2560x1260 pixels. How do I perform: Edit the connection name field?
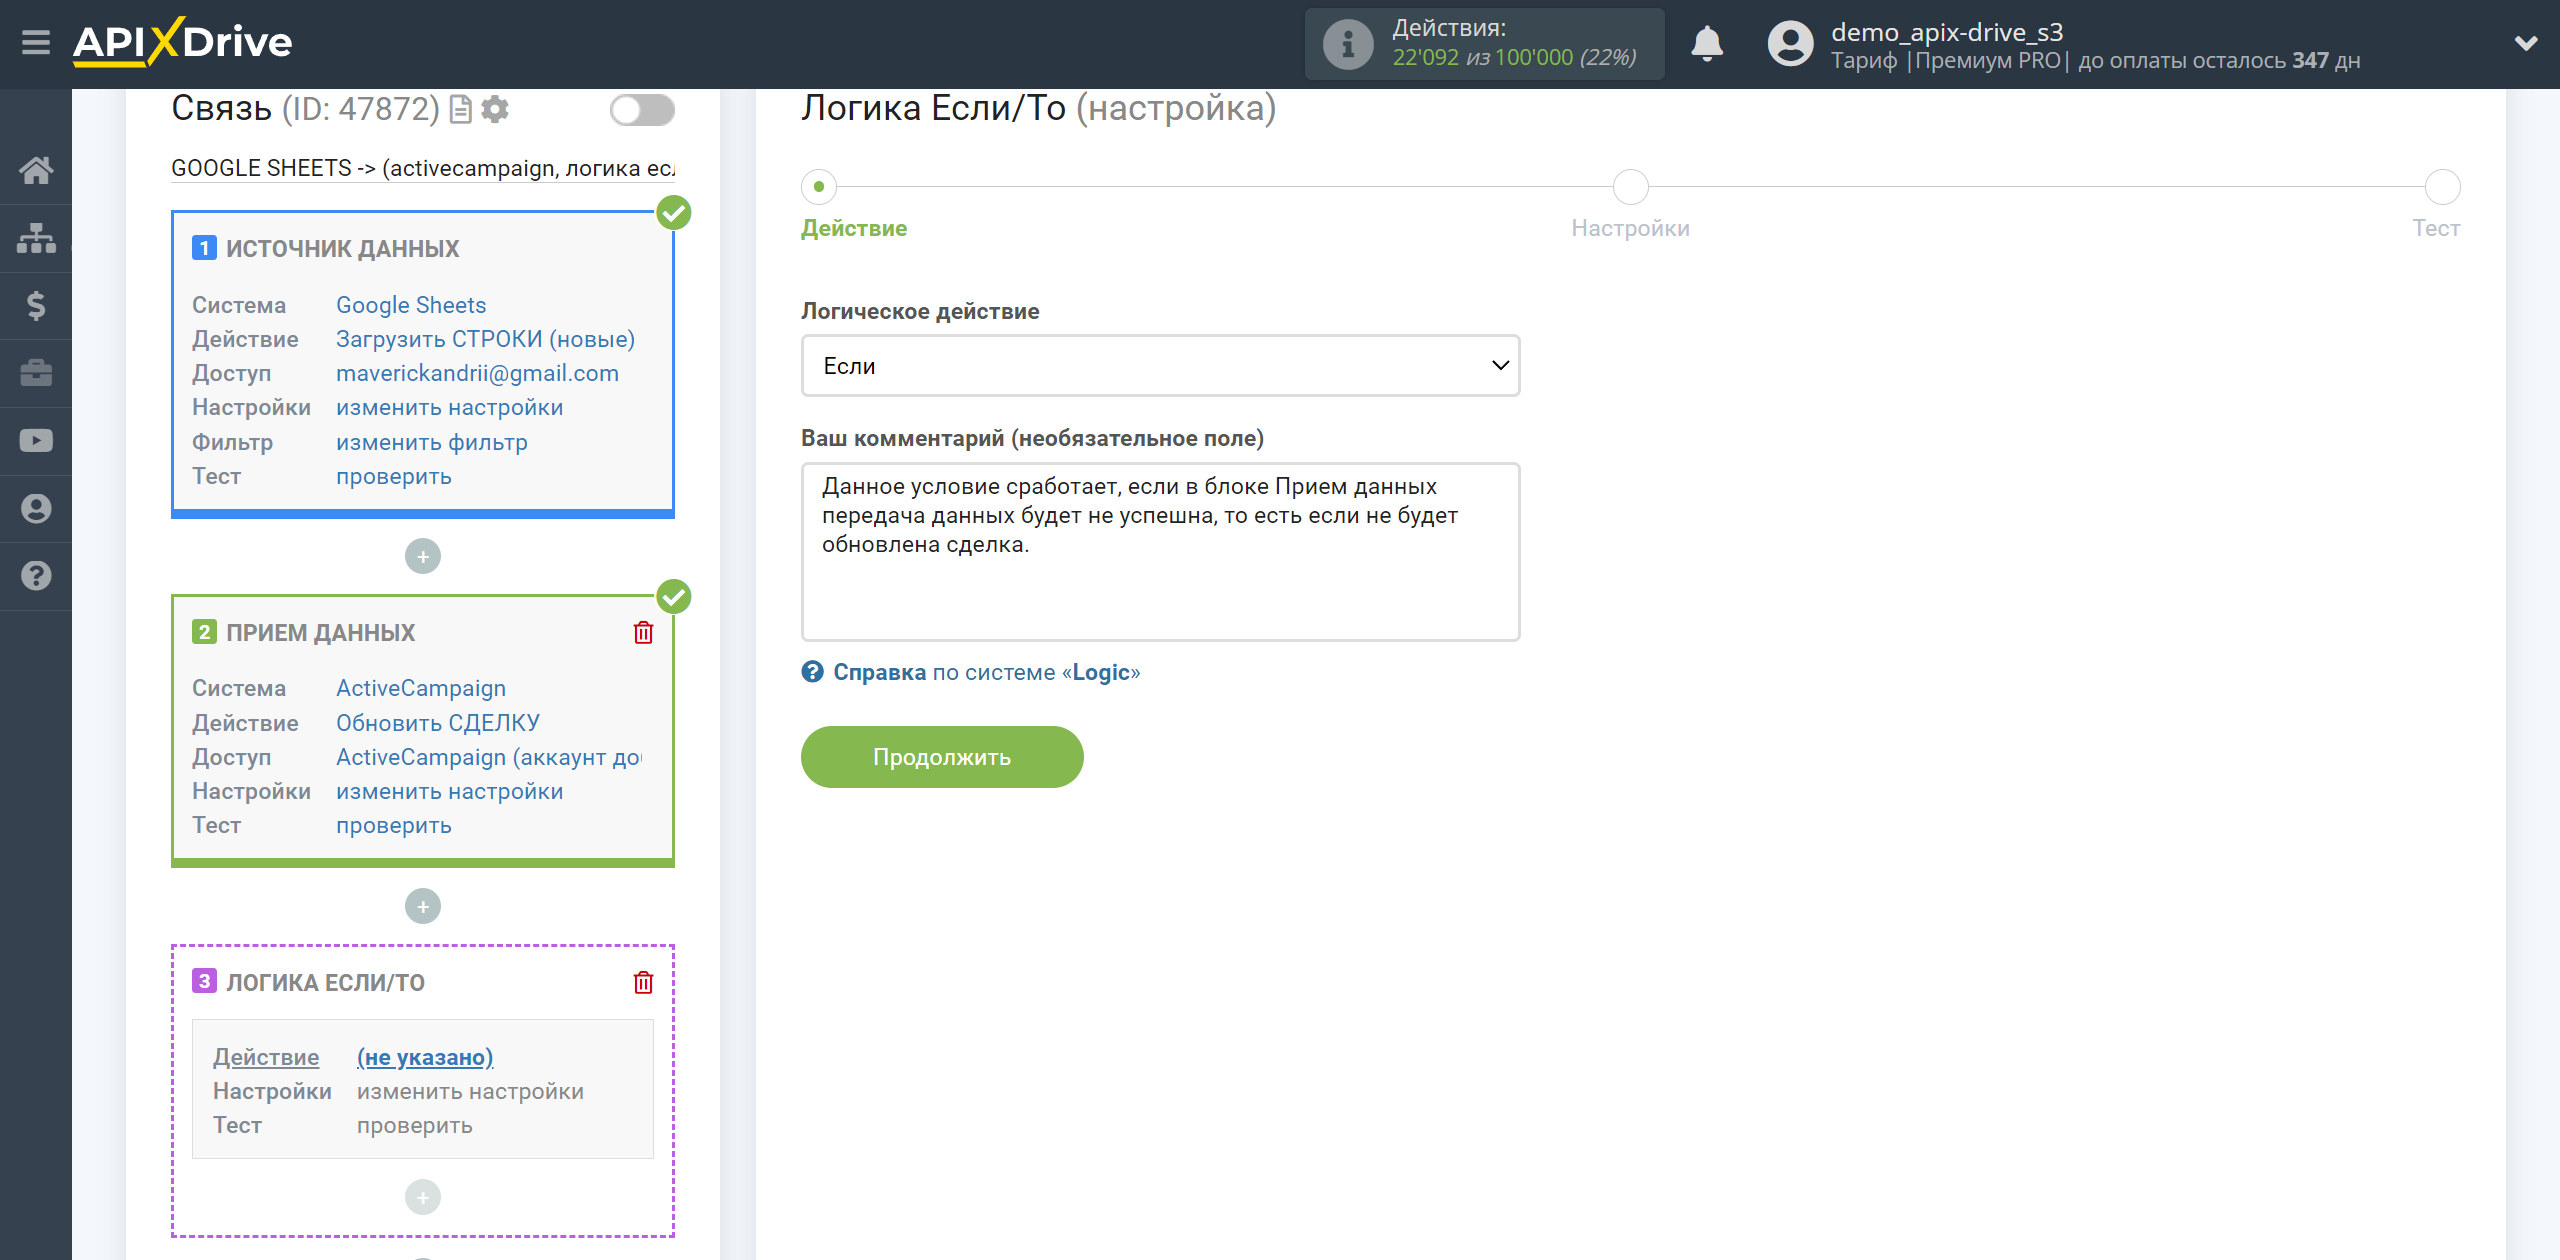click(x=423, y=168)
